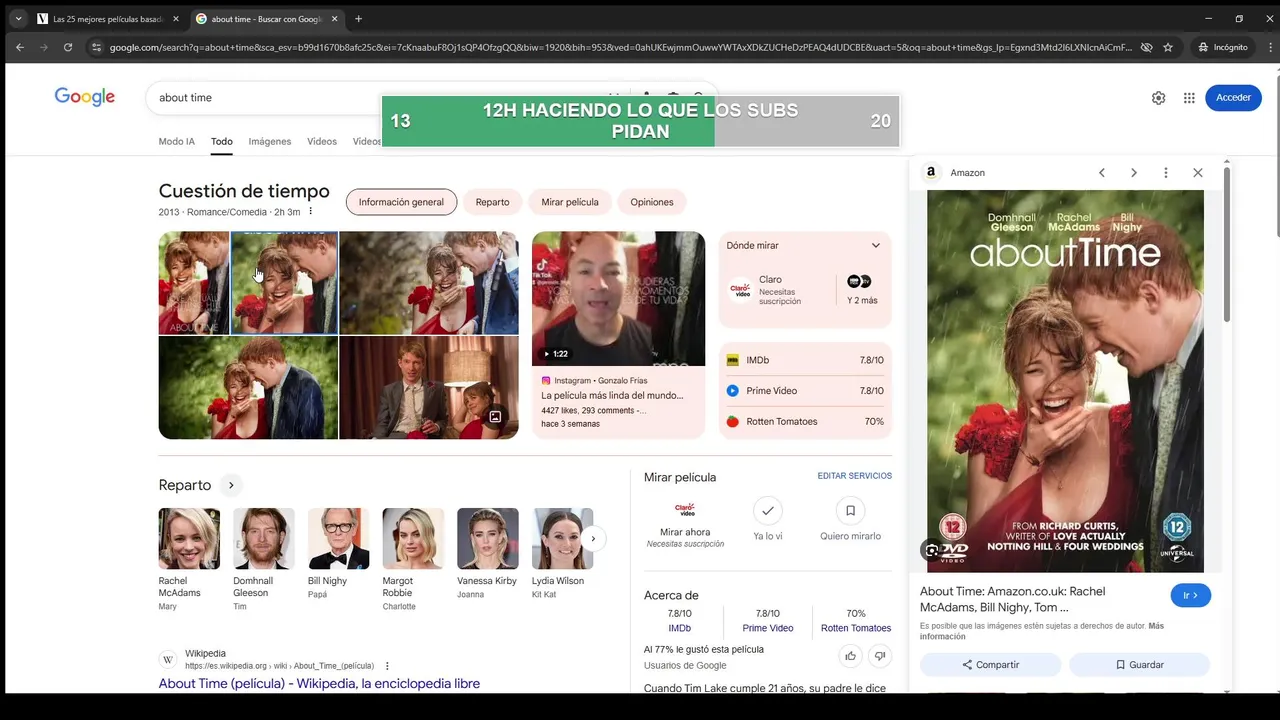Open the IMDb link under Acerca de
Image resolution: width=1280 pixels, height=720 pixels.
pos(680,628)
